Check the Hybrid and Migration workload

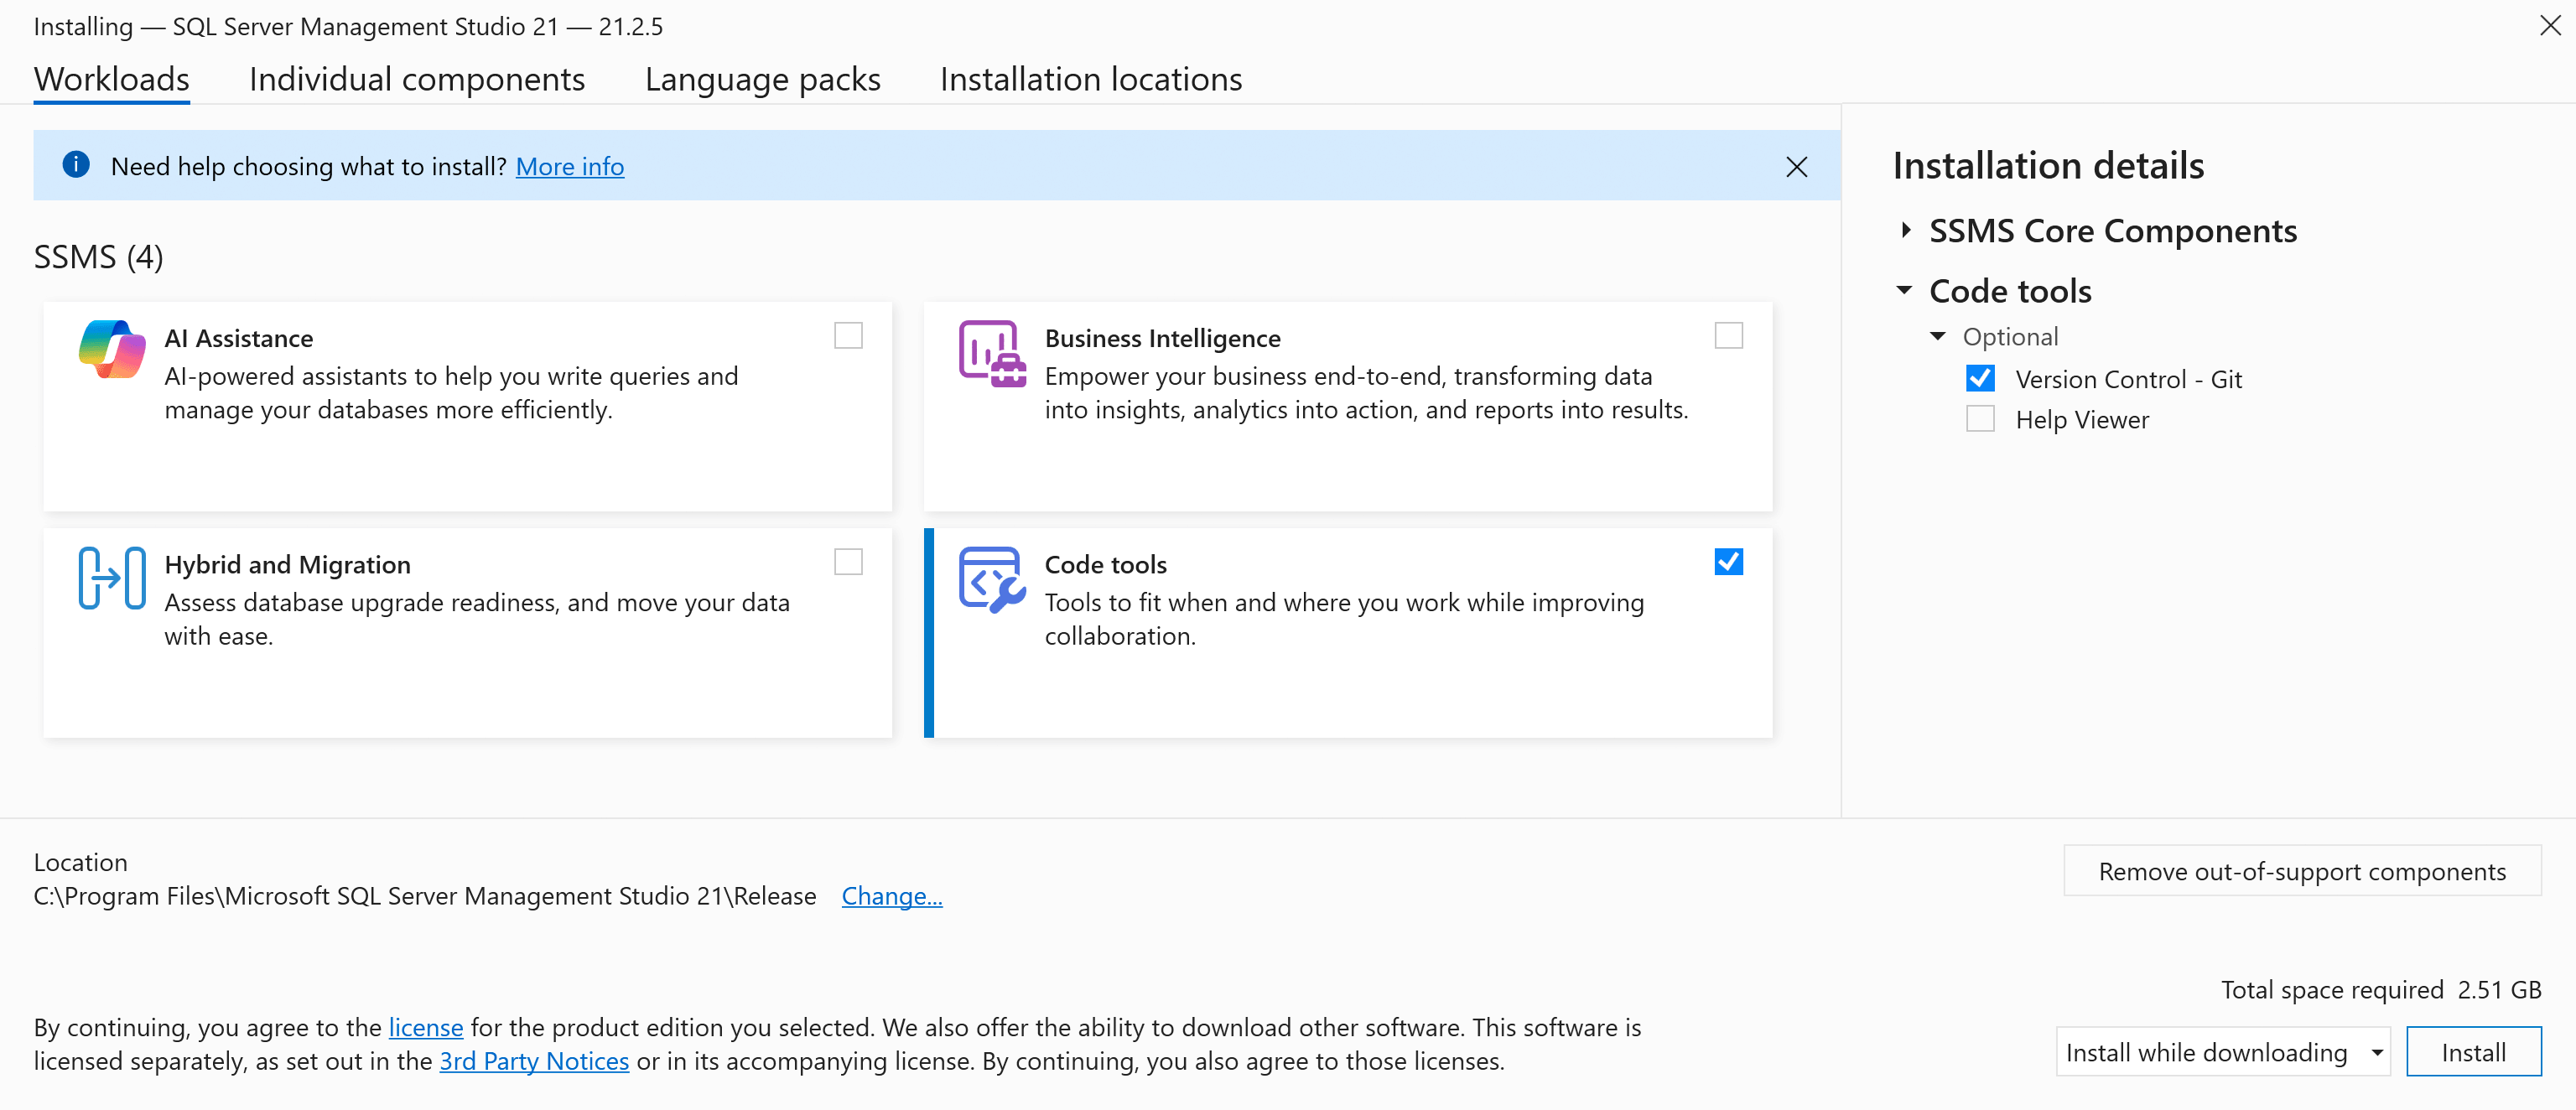click(x=848, y=562)
